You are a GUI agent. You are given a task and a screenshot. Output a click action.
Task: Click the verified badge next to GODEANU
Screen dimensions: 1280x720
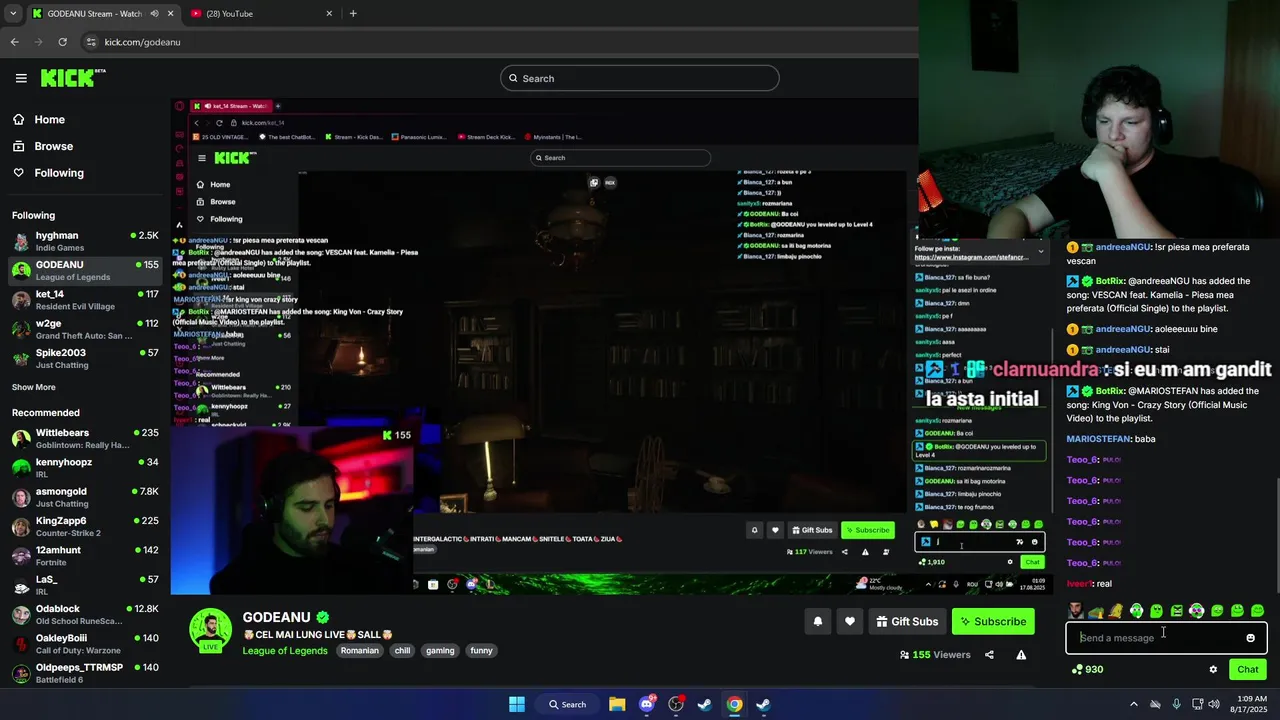323,617
